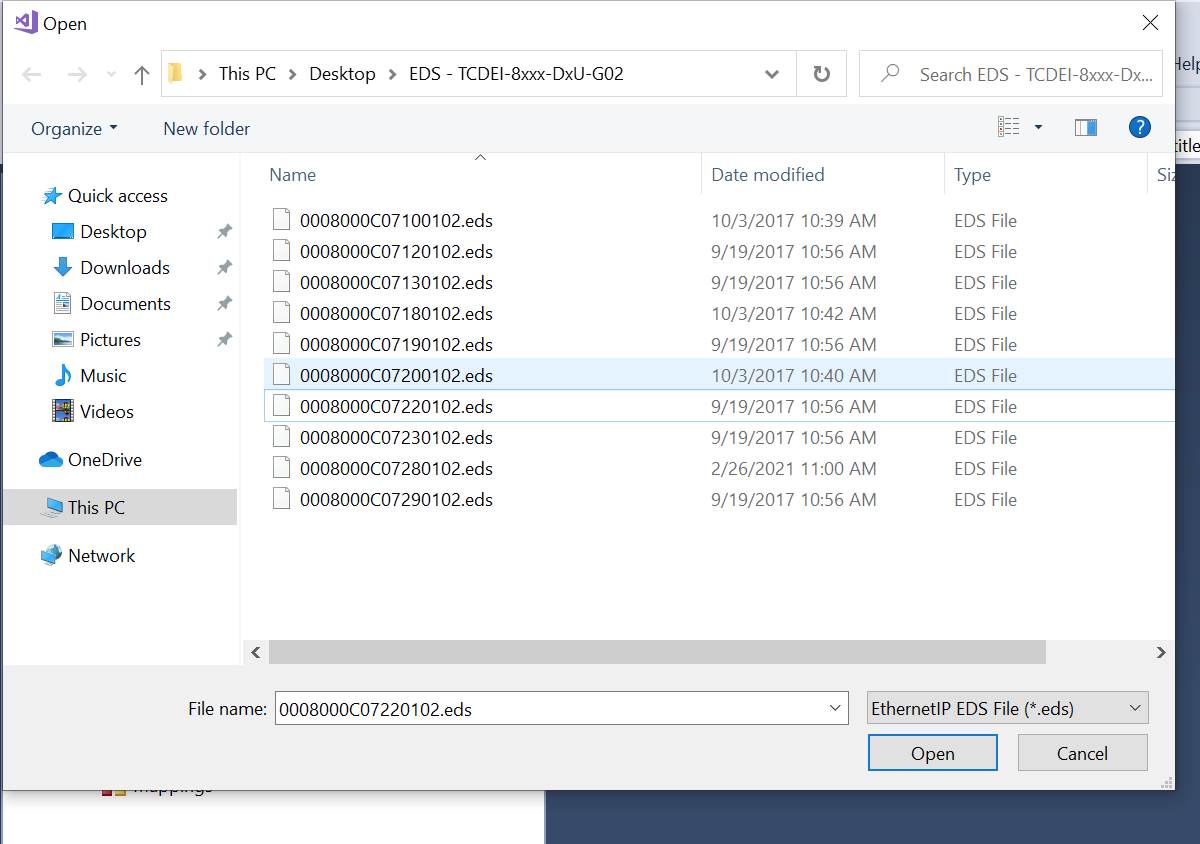The height and width of the screenshot is (844, 1200).
Task: Click the date 10/3/2017 10:39 AM
Action: 793,221
